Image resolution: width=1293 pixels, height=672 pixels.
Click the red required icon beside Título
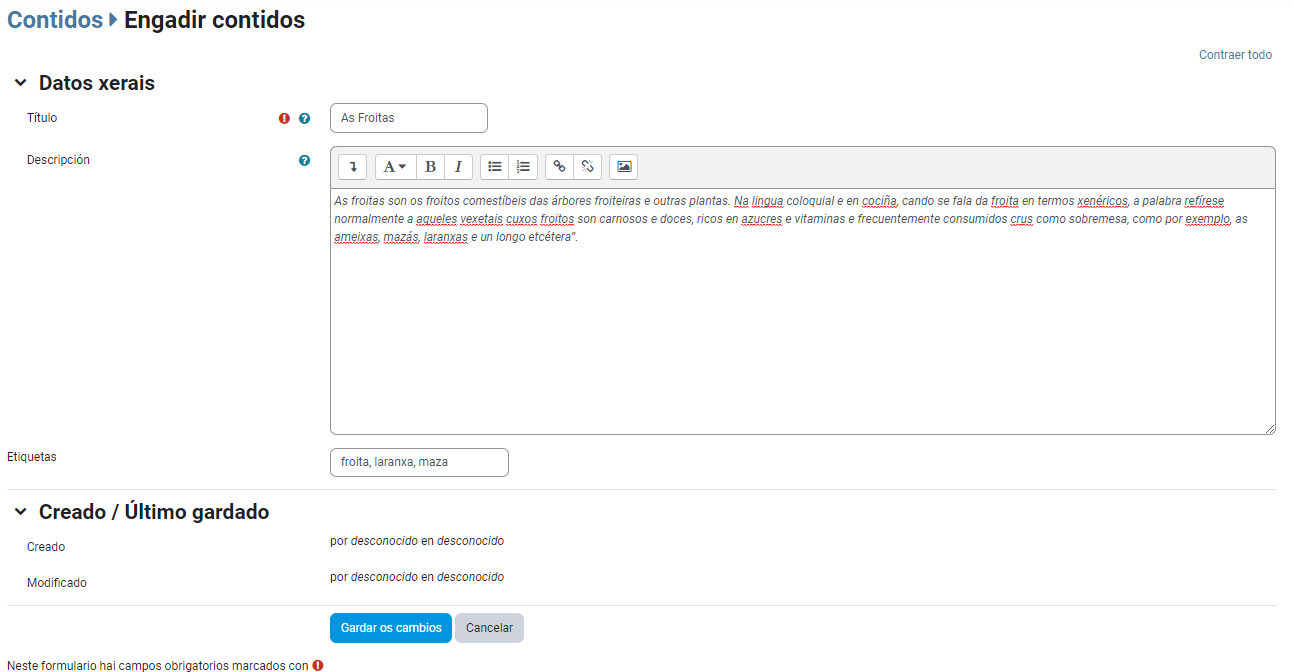coord(284,119)
